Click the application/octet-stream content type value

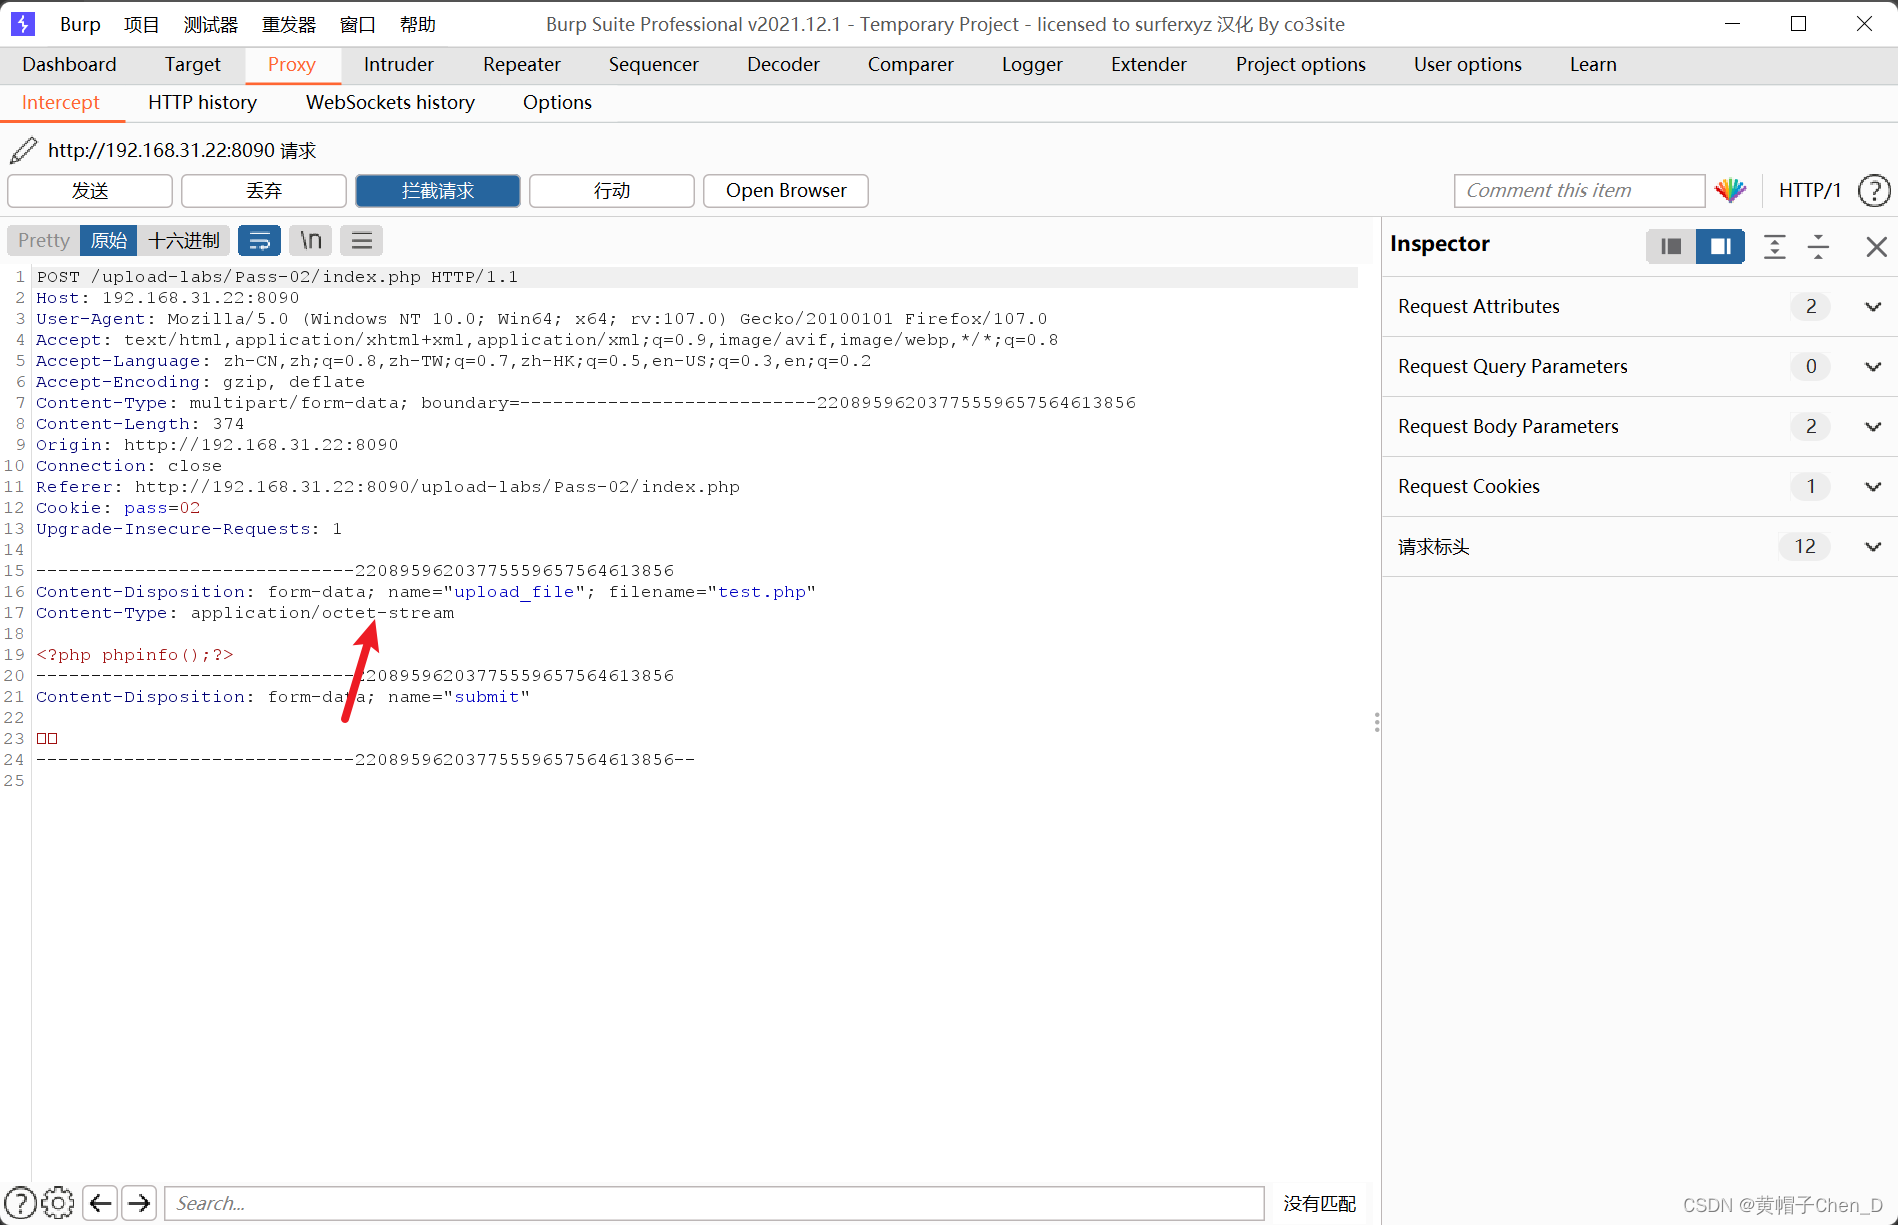point(322,612)
